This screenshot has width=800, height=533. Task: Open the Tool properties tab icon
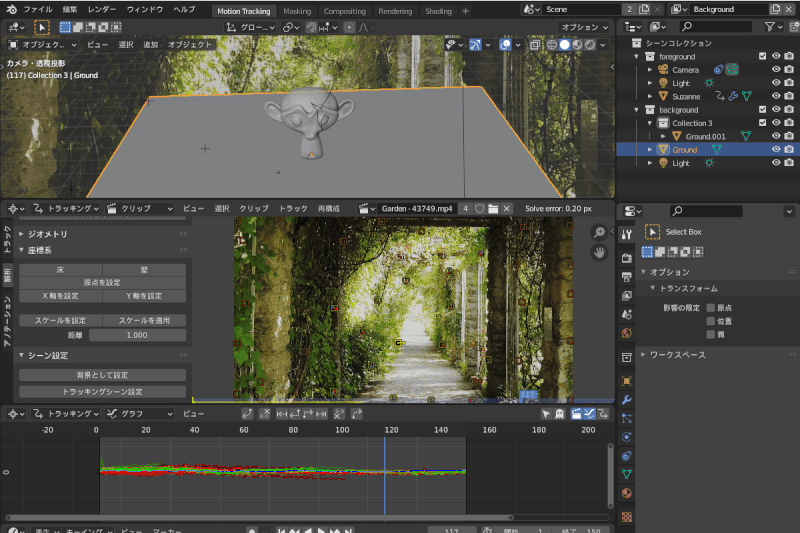click(x=627, y=235)
